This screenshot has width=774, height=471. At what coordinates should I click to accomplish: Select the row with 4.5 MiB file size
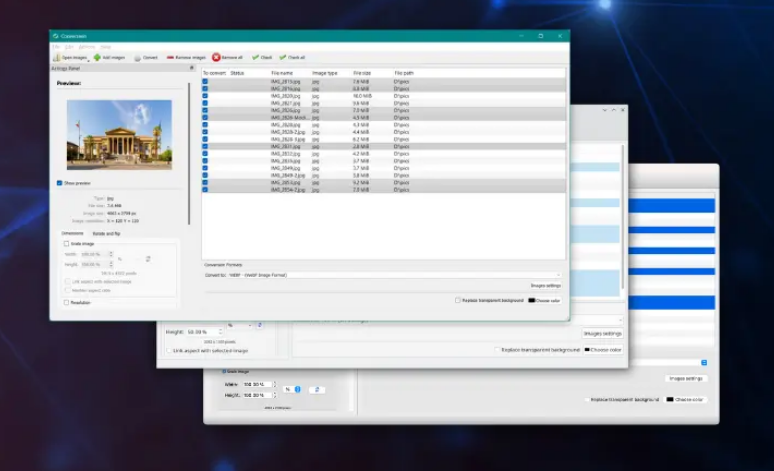pyautogui.click(x=384, y=118)
